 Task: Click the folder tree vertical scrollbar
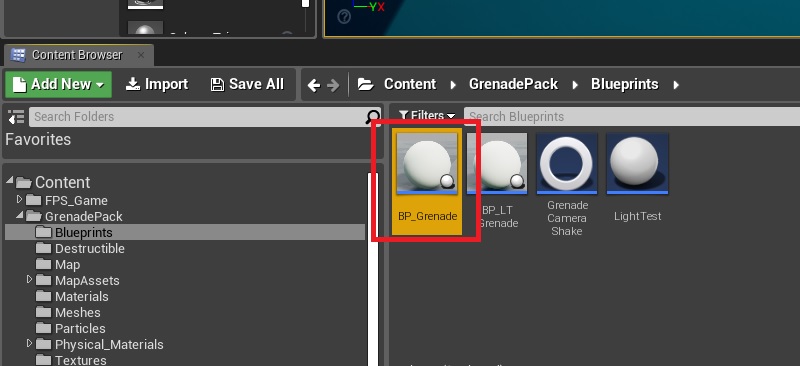tap(373, 269)
